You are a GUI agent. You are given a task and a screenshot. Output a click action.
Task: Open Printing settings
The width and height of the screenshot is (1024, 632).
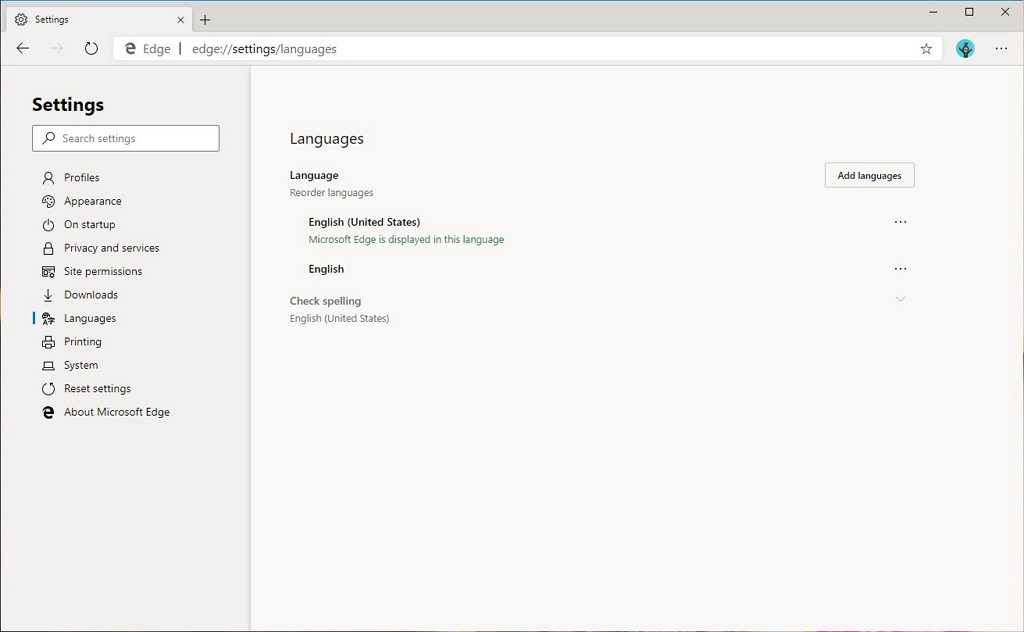click(x=83, y=342)
